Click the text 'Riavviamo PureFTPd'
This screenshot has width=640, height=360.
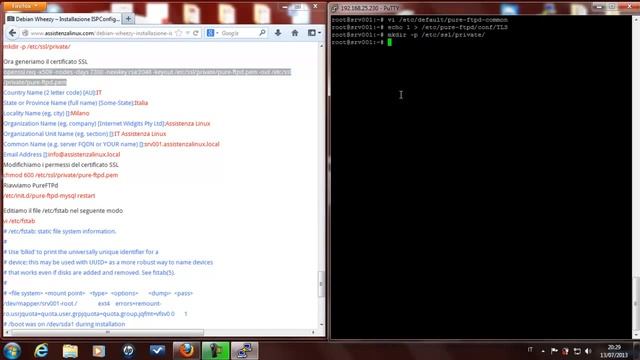[x=31, y=185]
